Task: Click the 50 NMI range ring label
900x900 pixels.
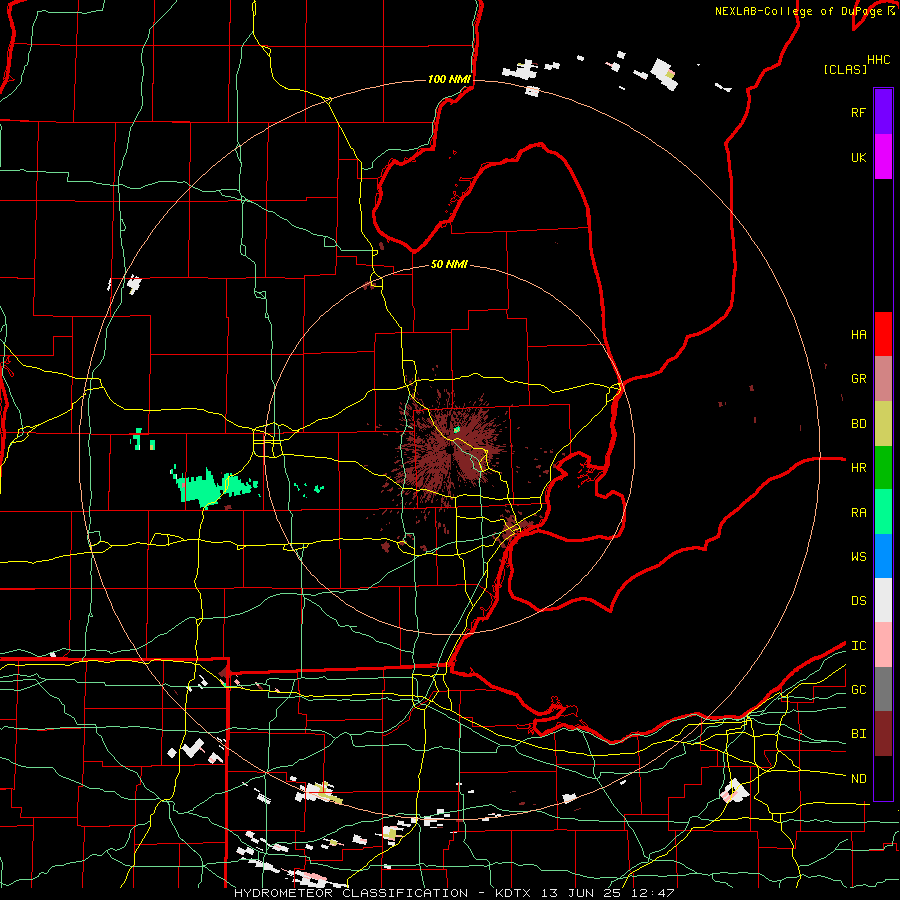Action: pyautogui.click(x=449, y=265)
